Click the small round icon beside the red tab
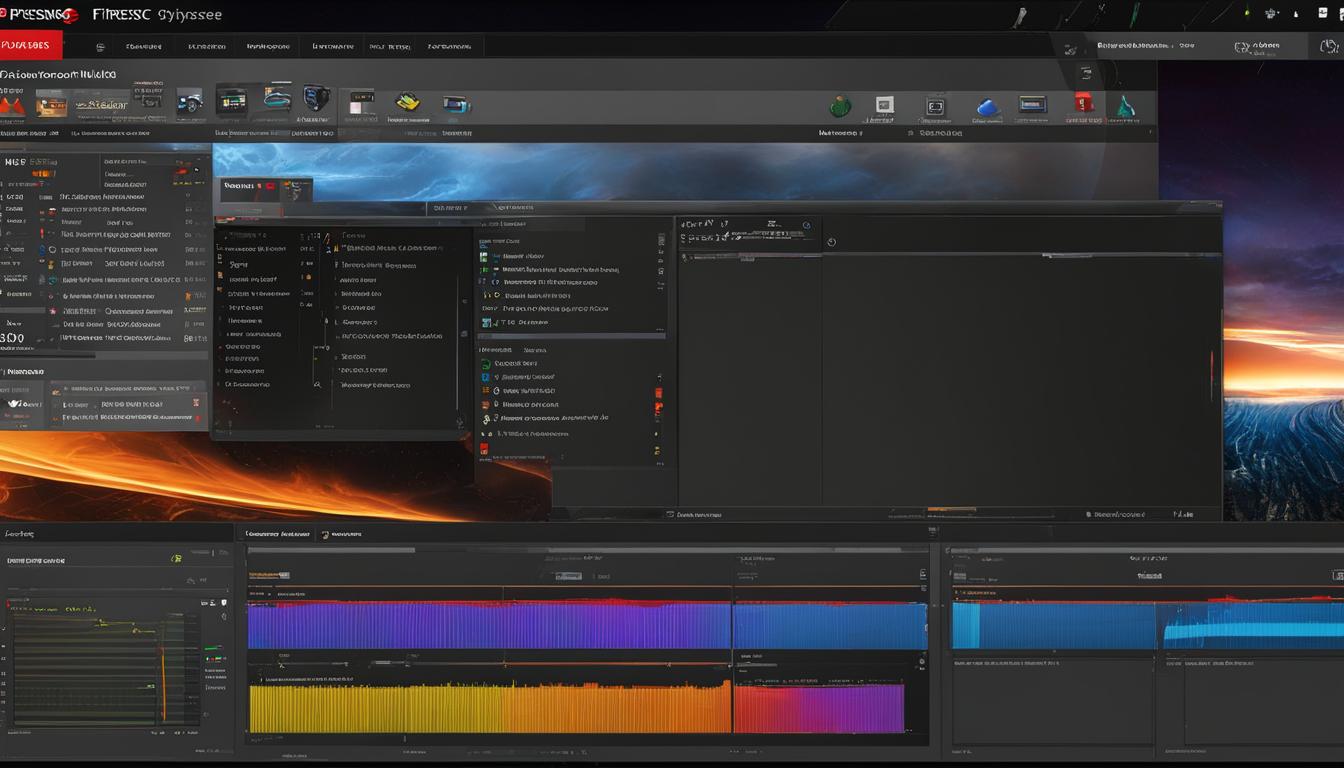 coord(99,47)
